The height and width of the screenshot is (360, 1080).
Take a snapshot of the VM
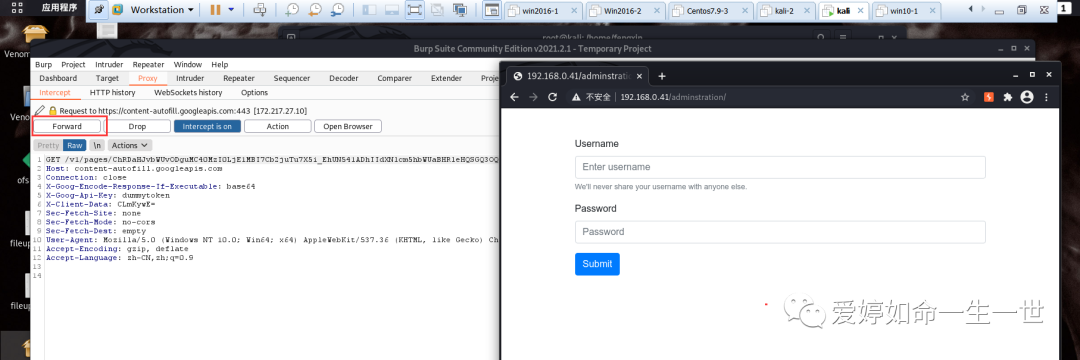[x=293, y=10]
